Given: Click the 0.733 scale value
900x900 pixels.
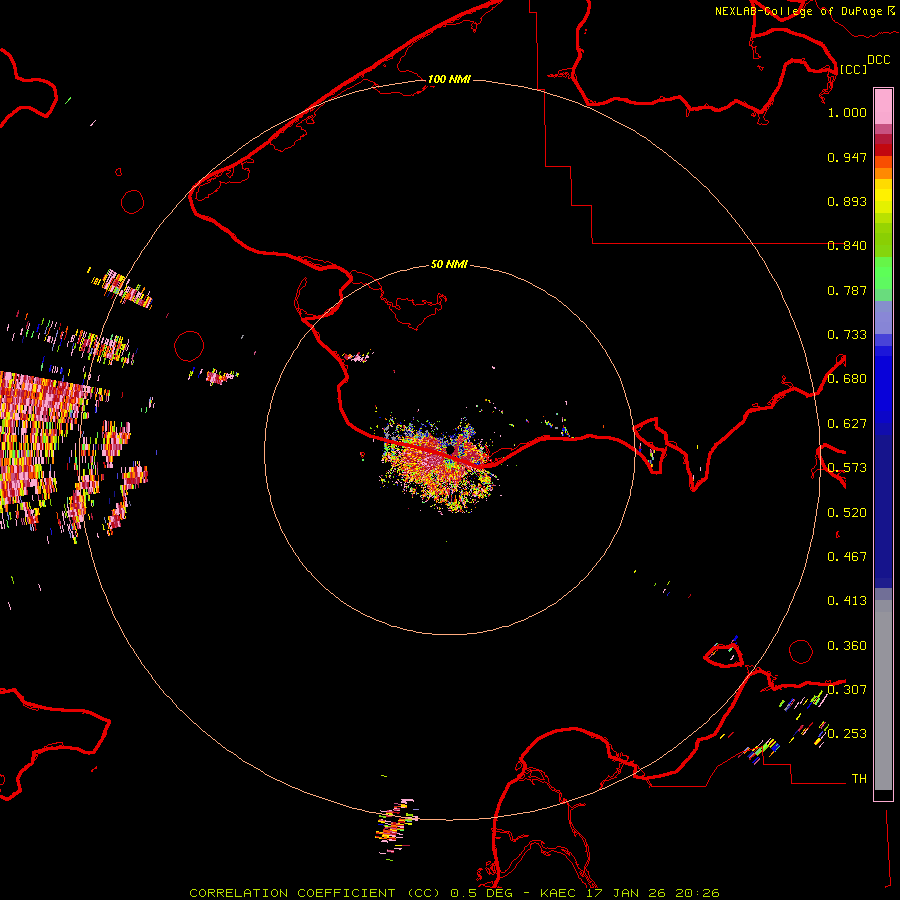Looking at the screenshot, I should 847,335.
